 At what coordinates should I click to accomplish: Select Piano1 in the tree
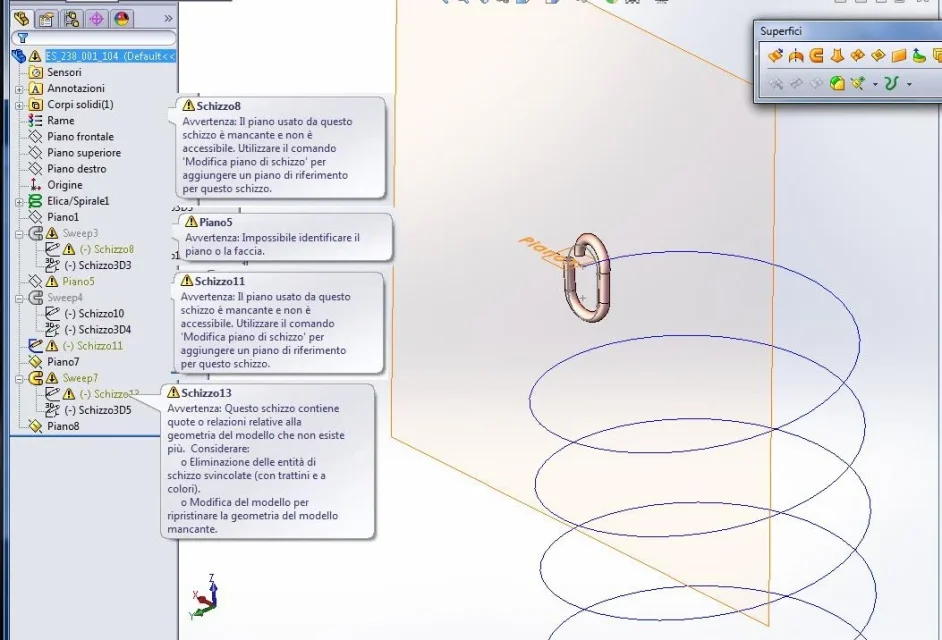(62, 217)
